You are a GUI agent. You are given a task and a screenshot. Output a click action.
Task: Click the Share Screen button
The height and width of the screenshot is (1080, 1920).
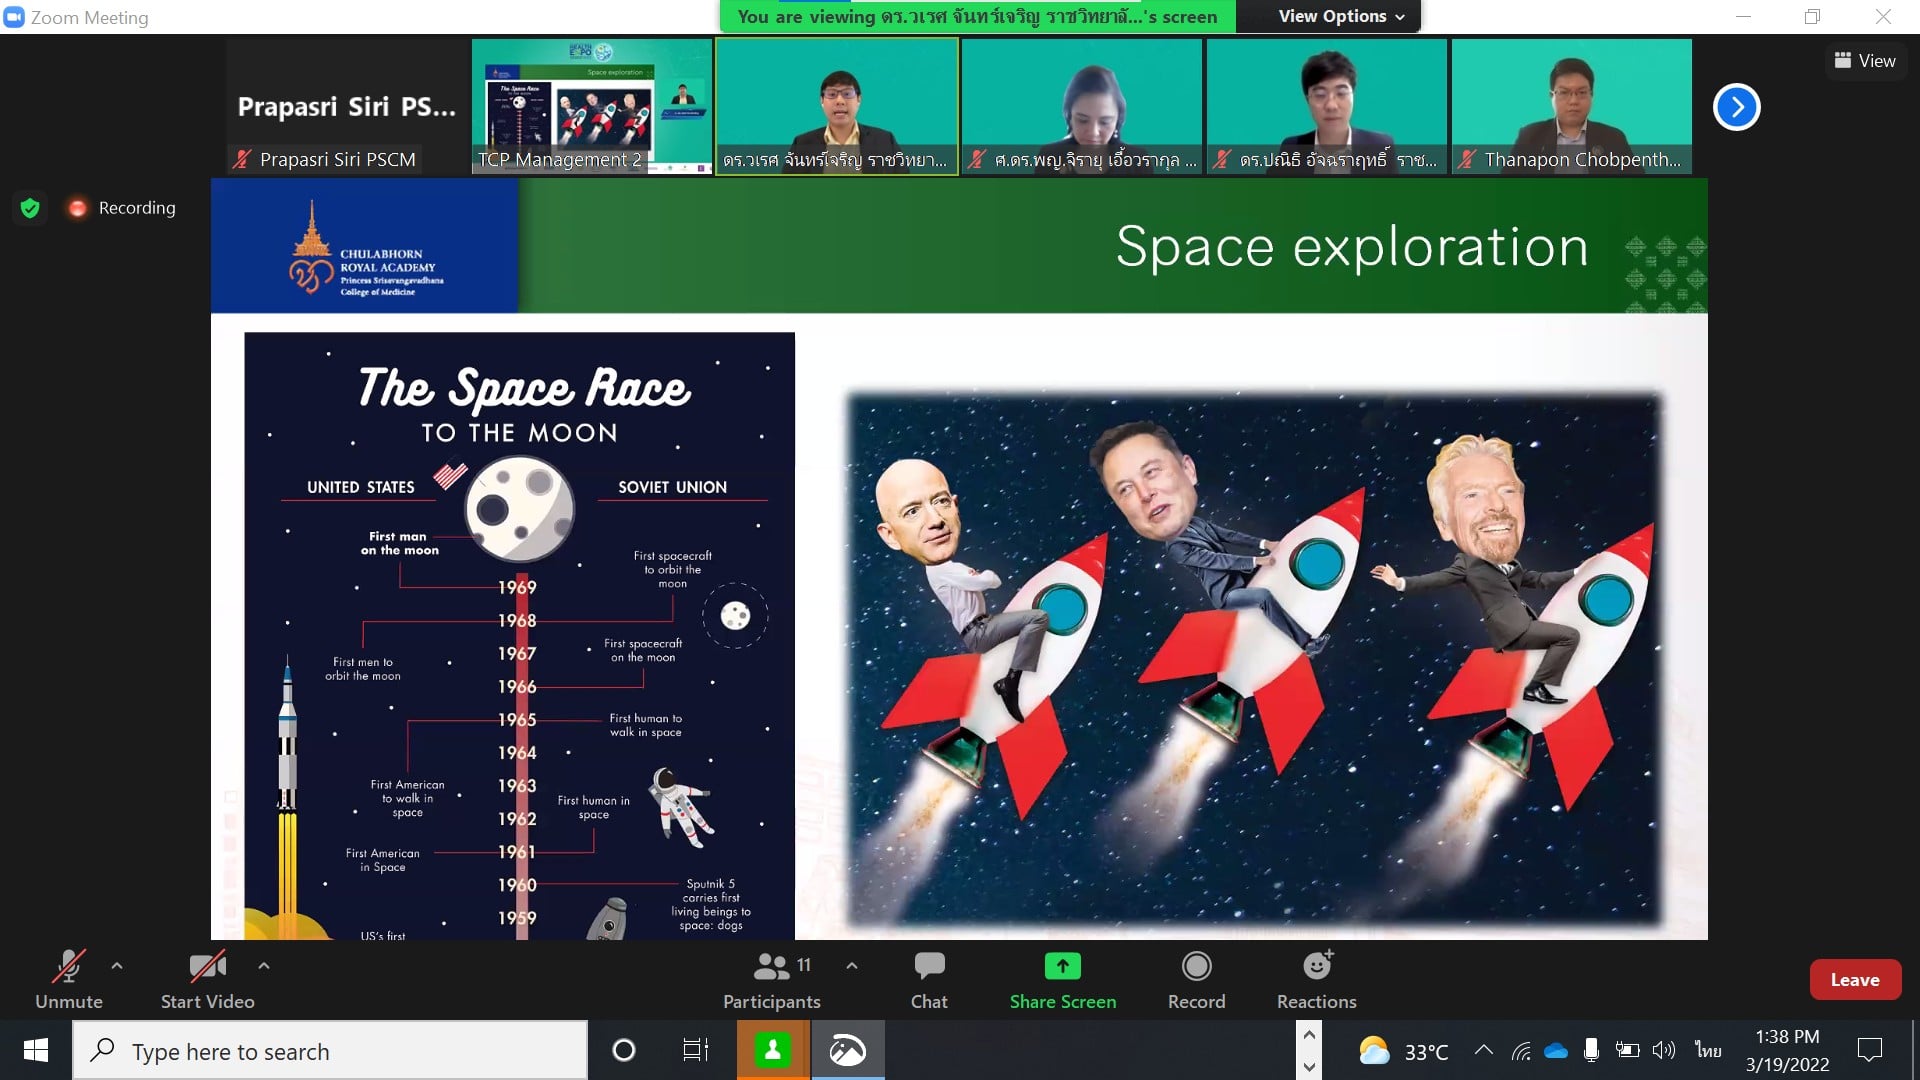1062,980
